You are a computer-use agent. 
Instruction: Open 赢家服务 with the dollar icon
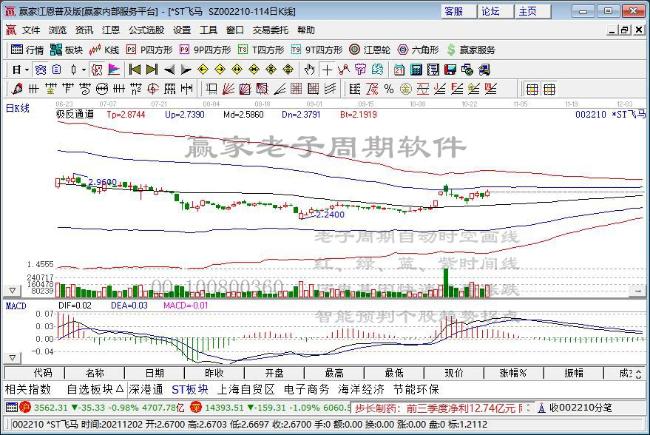(471, 50)
